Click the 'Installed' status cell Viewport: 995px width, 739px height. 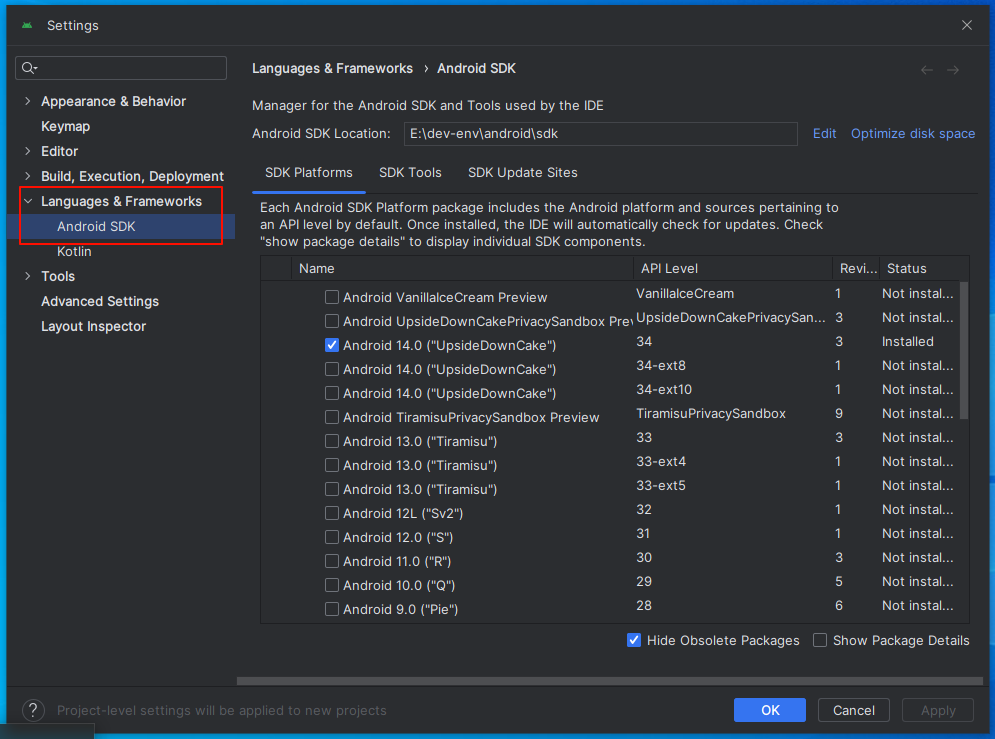[x=907, y=341]
